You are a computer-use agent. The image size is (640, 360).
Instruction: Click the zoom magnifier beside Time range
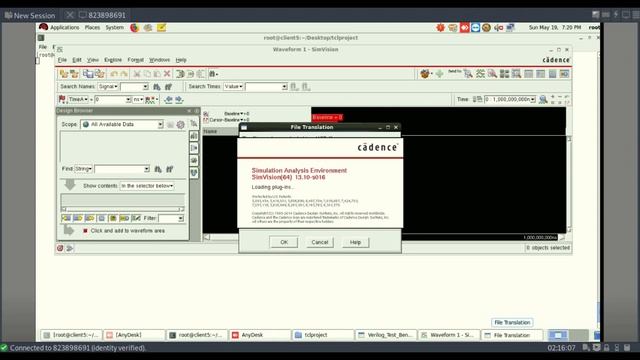(543, 99)
